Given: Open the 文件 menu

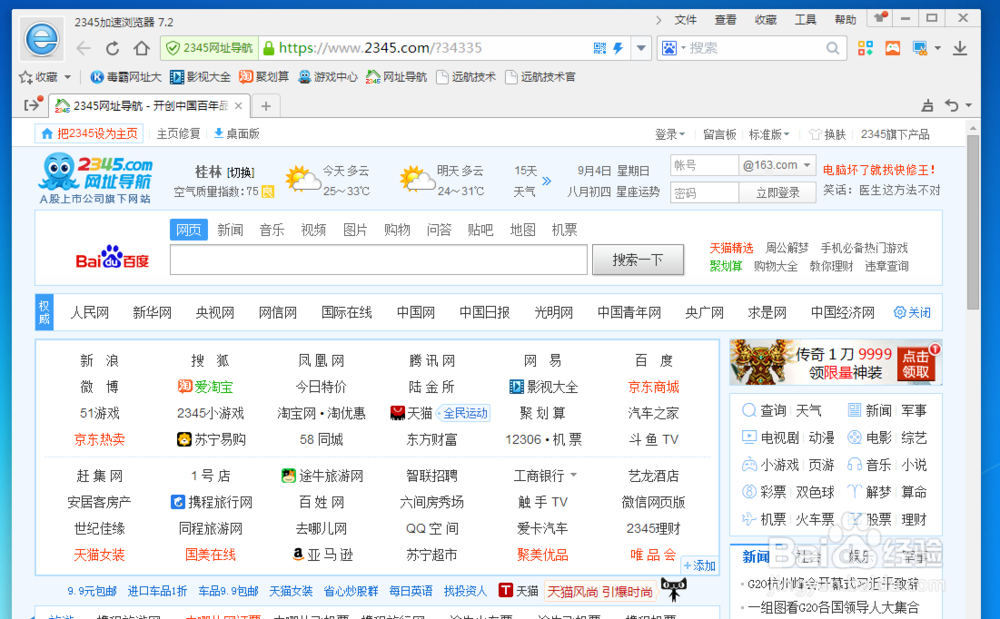Looking at the screenshot, I should [686, 20].
